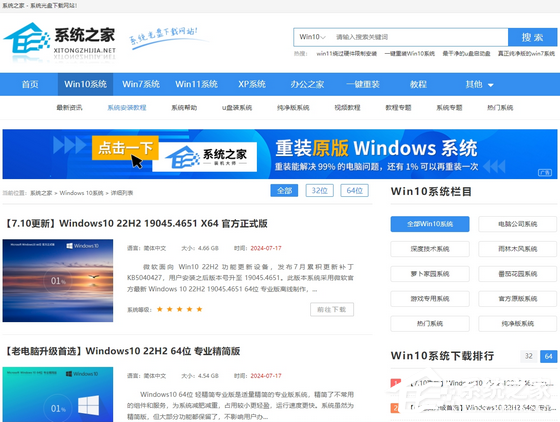The width and height of the screenshot is (560, 422).
Task: Open the 热门系统 sub-navigation link
Action: point(500,107)
